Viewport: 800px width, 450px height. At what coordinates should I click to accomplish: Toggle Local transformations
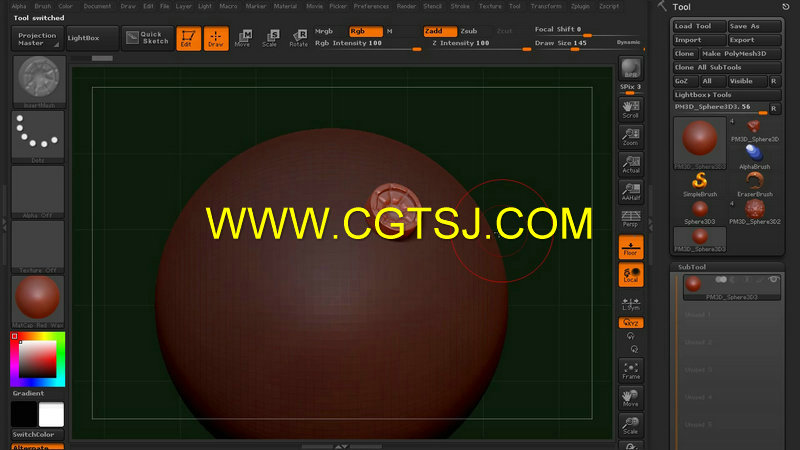631,275
